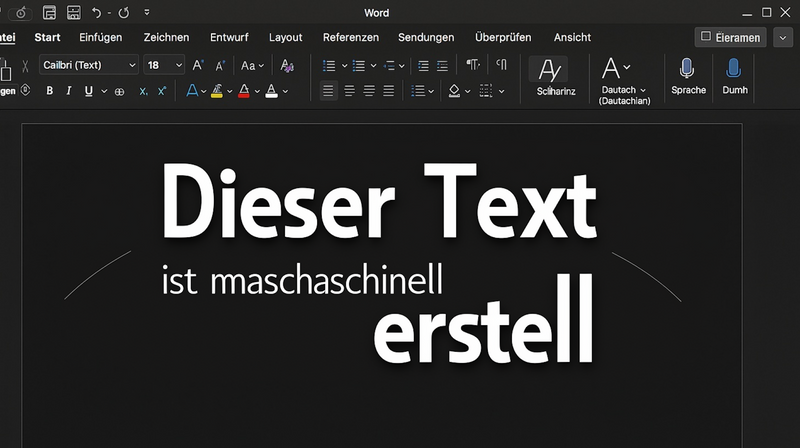
Task: Switch to the Referenzen tab
Action: [350, 37]
